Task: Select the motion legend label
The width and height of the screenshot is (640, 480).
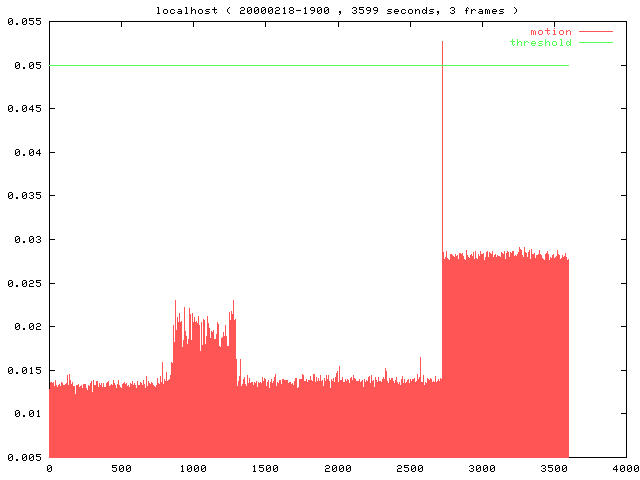Action: click(551, 32)
